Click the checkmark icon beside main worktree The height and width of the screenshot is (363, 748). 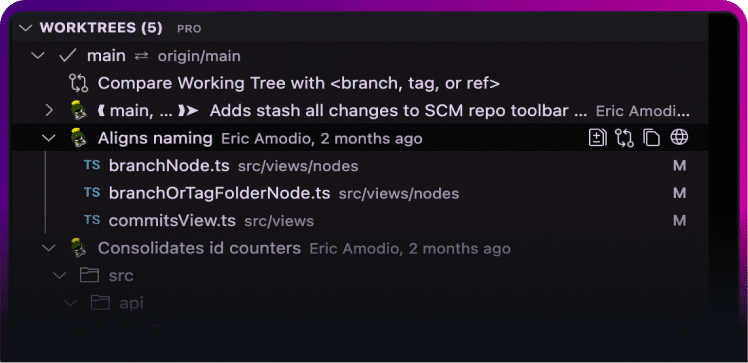coord(67,56)
